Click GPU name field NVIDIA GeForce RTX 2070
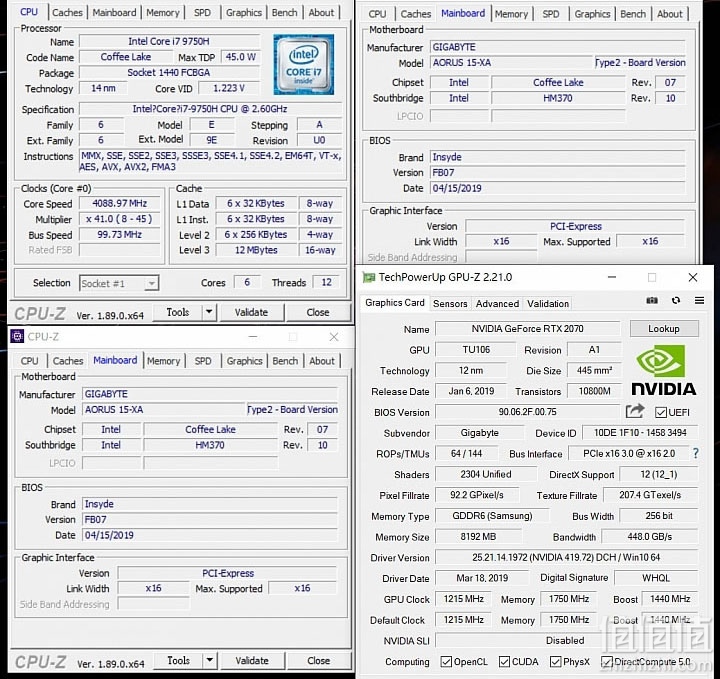This screenshot has width=720, height=679. click(528, 329)
